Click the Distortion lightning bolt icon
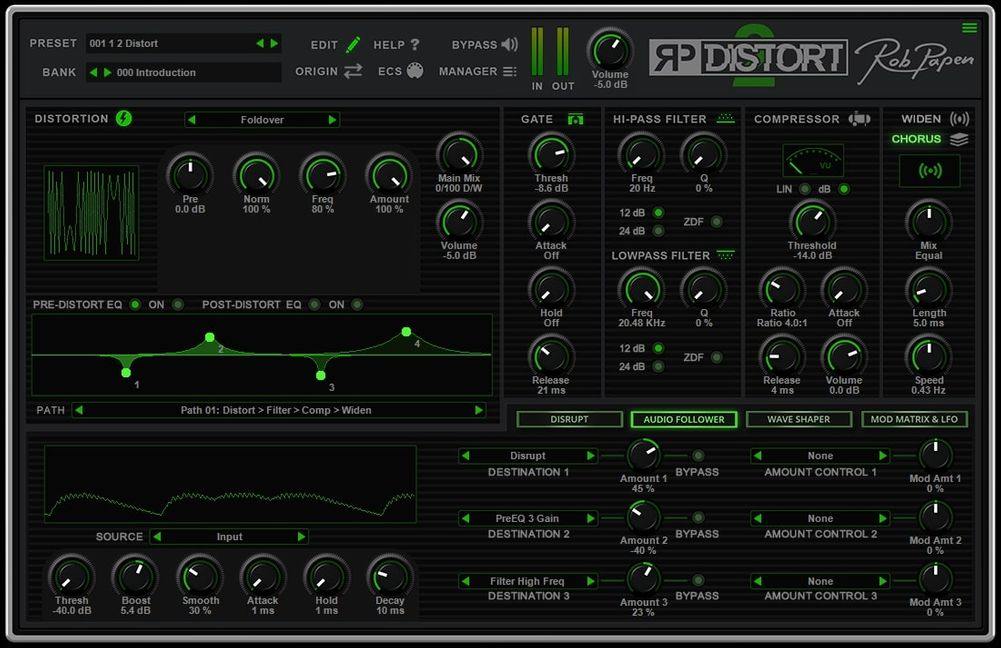 point(124,118)
